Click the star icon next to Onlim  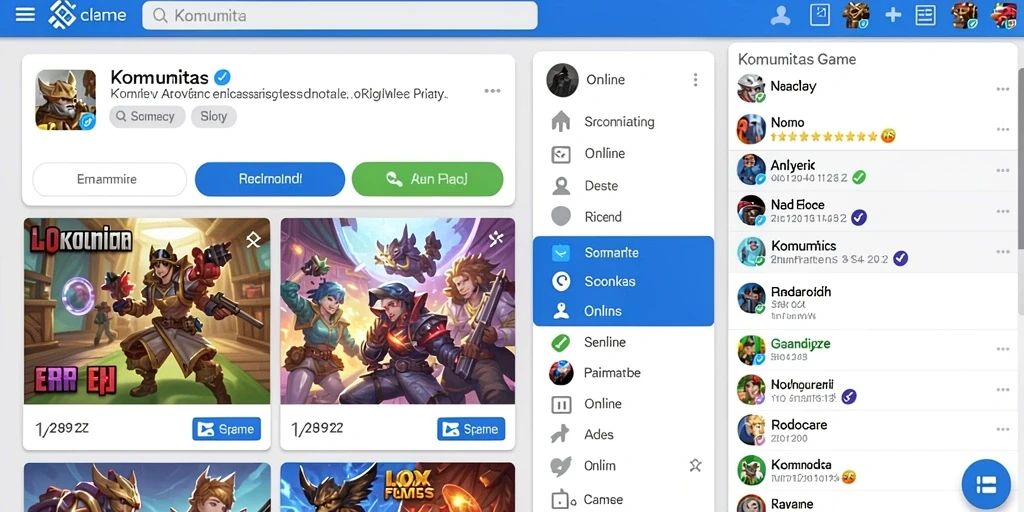[696, 466]
